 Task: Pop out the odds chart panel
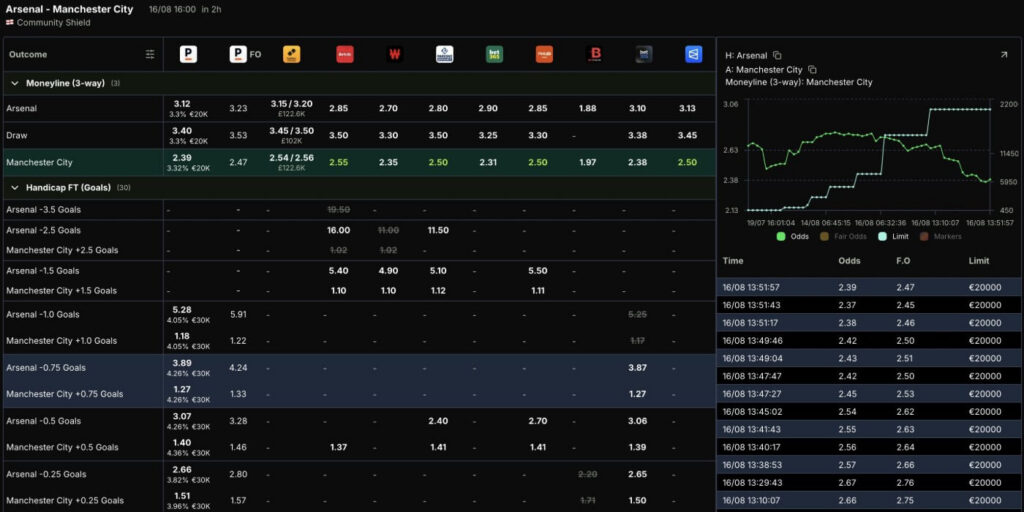(x=1004, y=55)
